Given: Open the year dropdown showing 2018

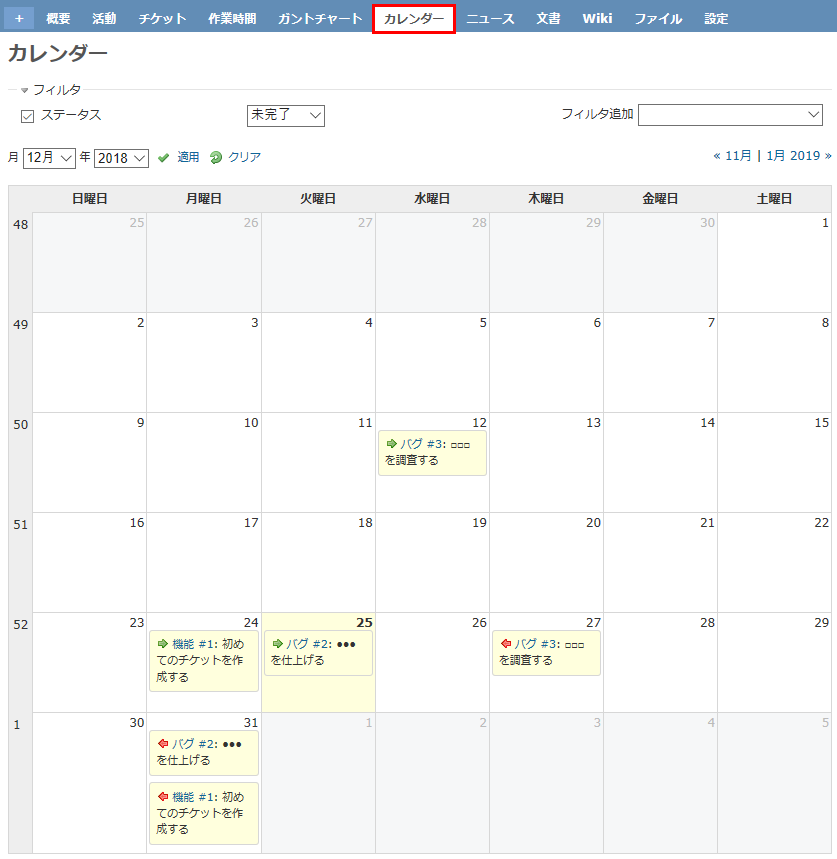Looking at the screenshot, I should click(121, 158).
